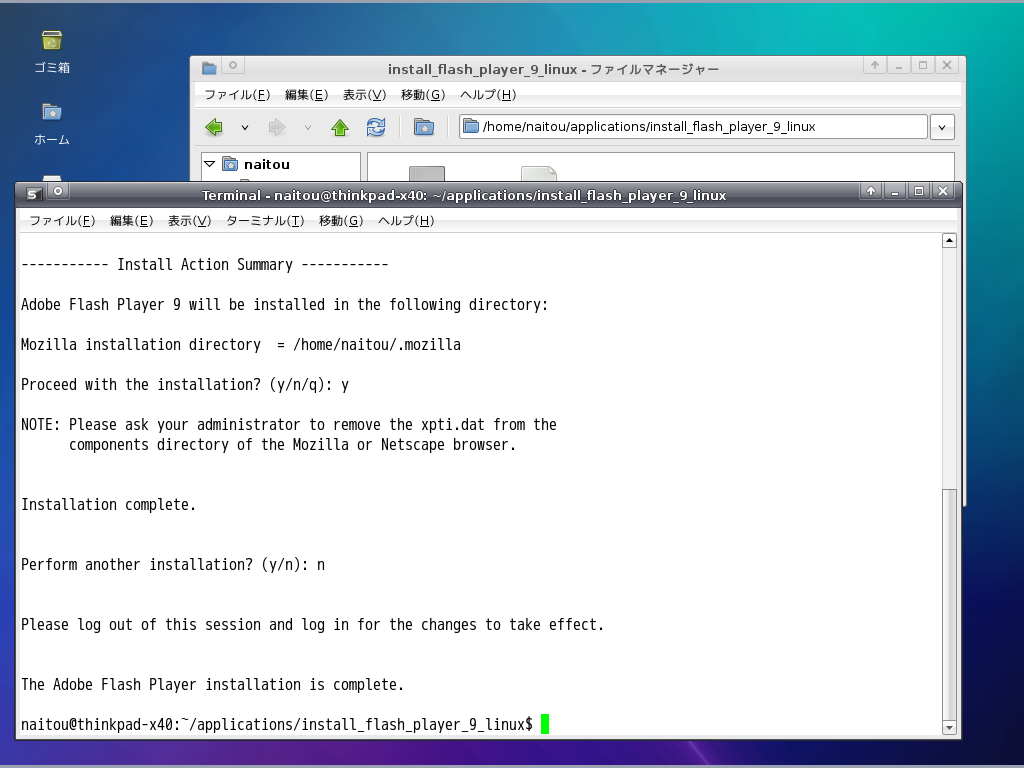The width and height of the screenshot is (1024, 768).
Task: Click the 'Install Action Summary' heading line
Action: [x=205, y=264]
